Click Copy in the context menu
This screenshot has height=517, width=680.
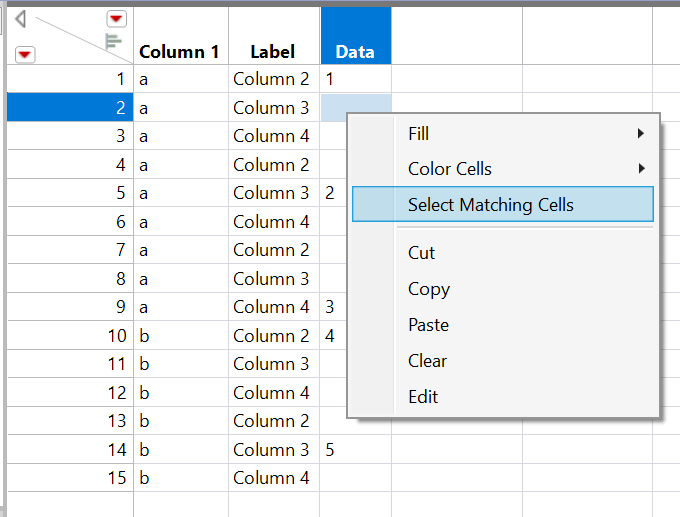point(428,289)
